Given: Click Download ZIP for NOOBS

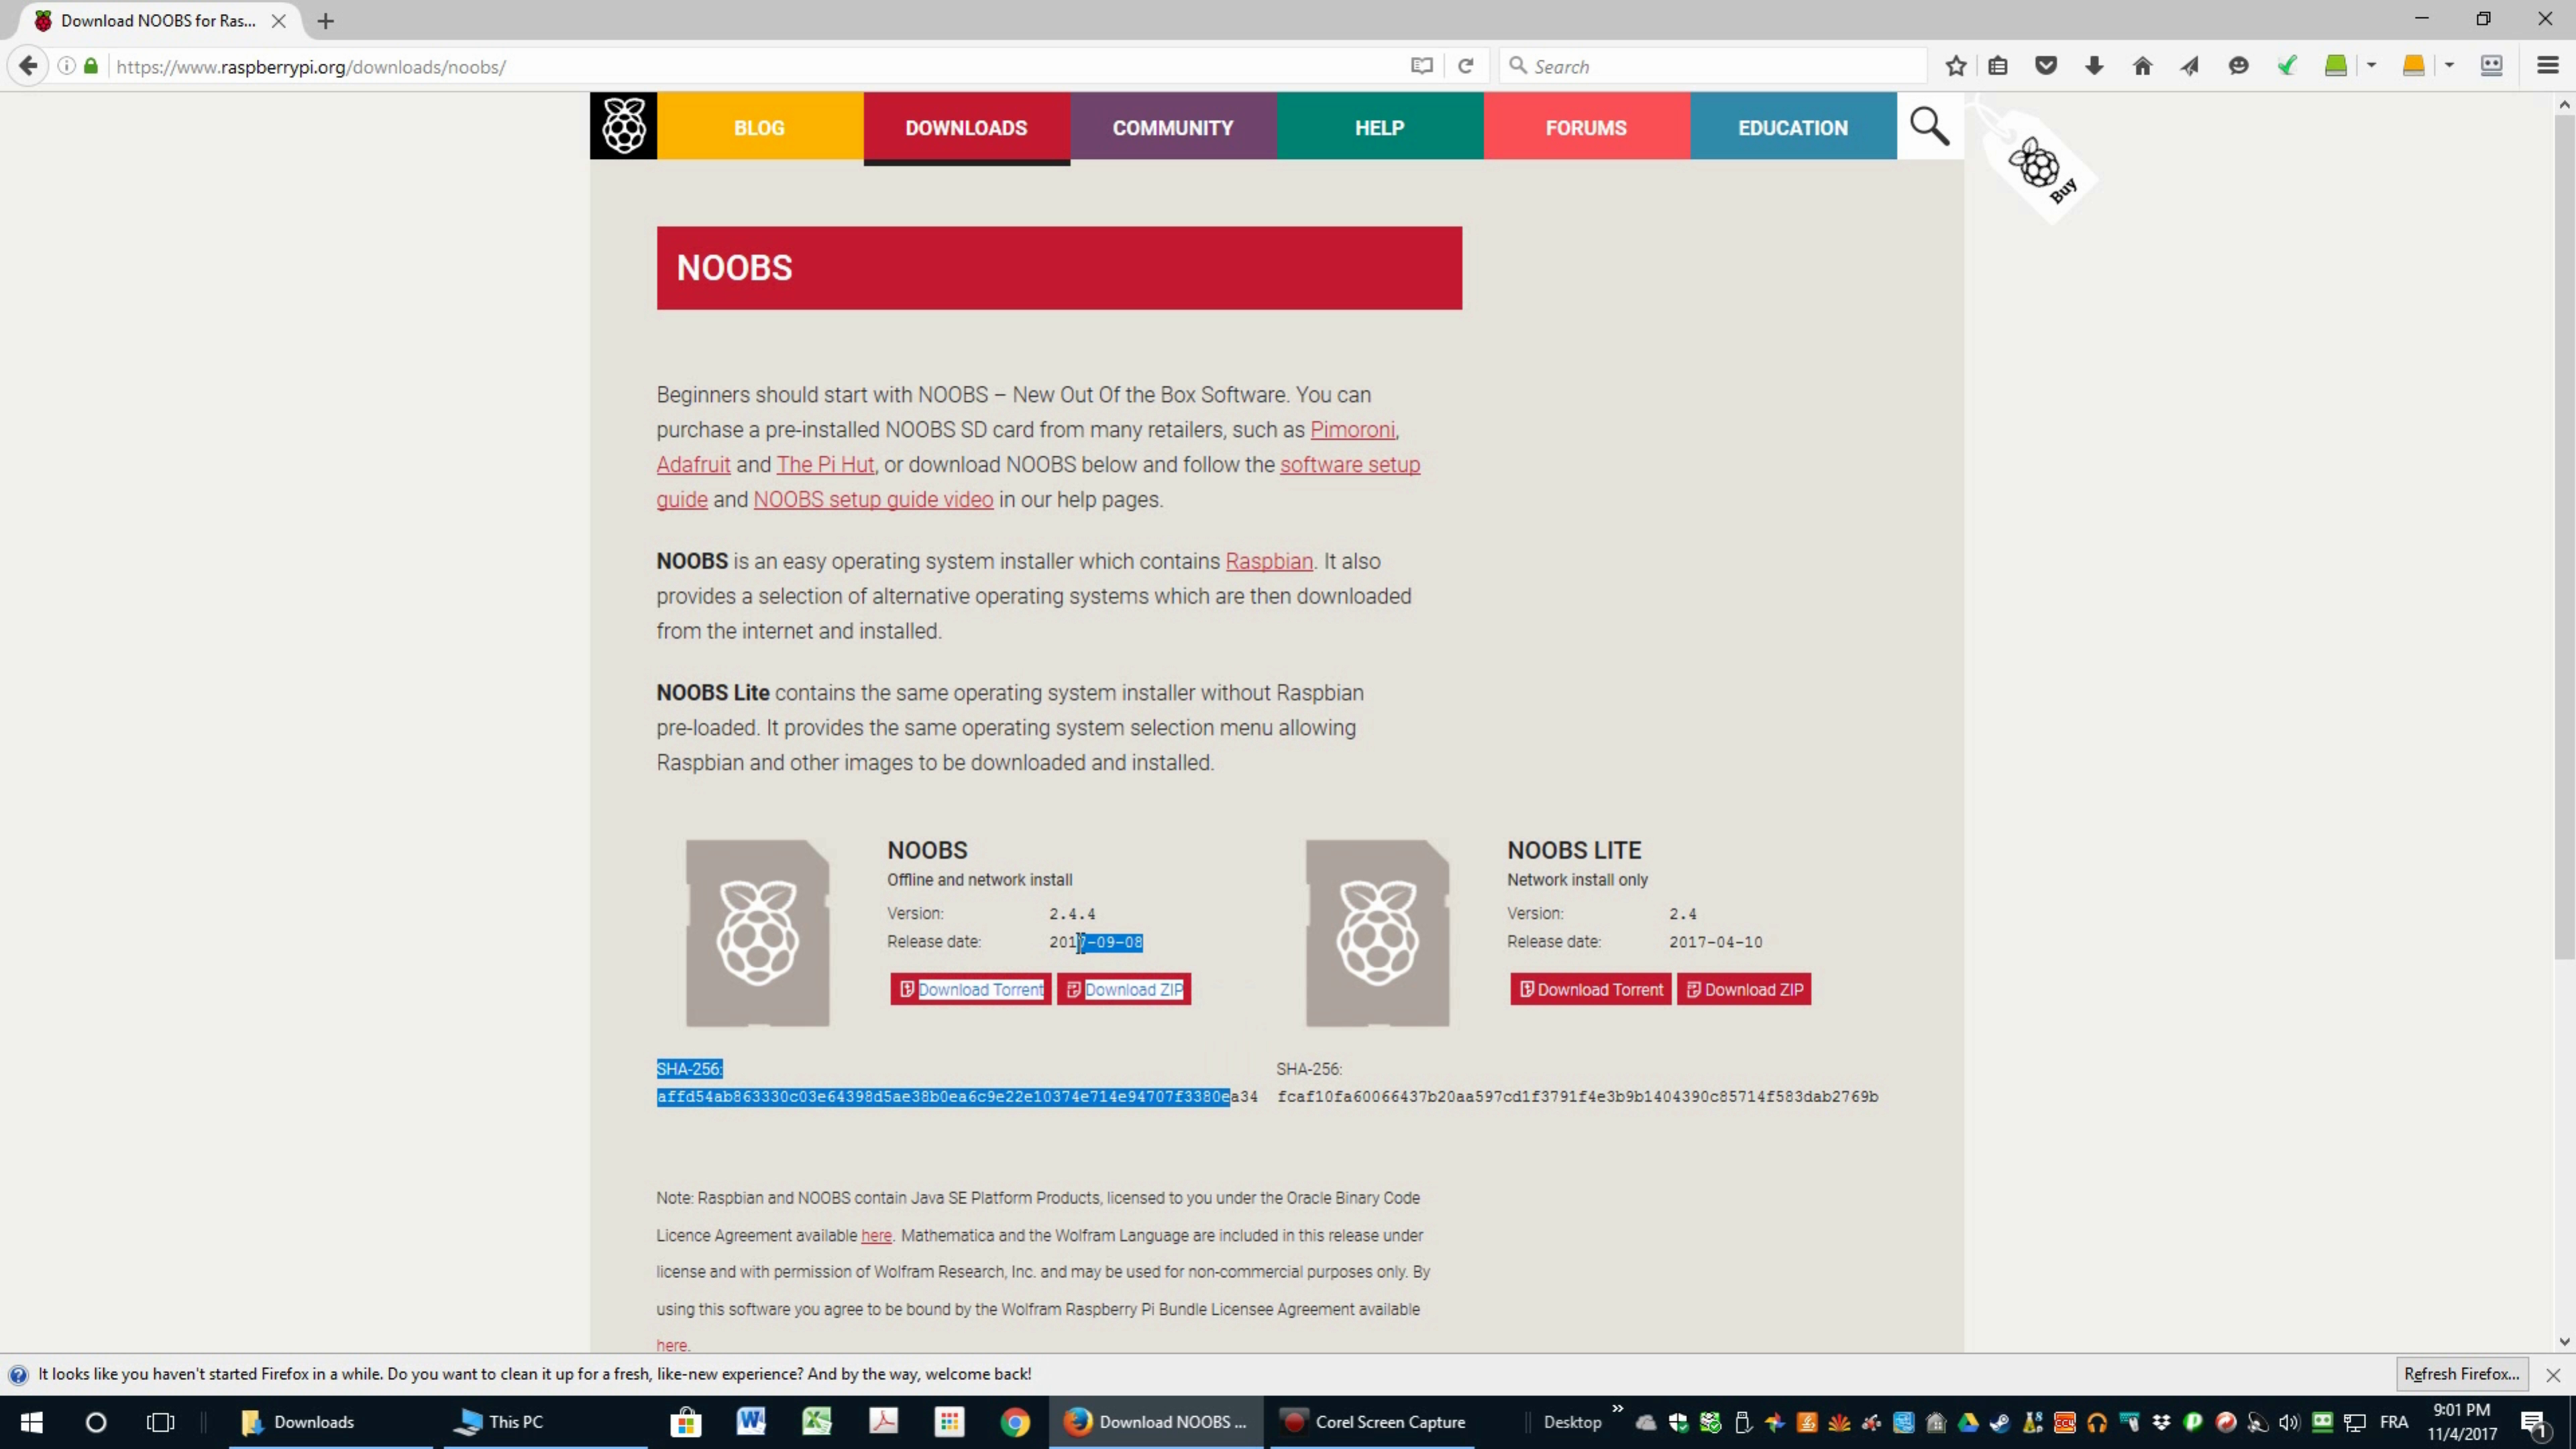Looking at the screenshot, I should click(1124, 989).
